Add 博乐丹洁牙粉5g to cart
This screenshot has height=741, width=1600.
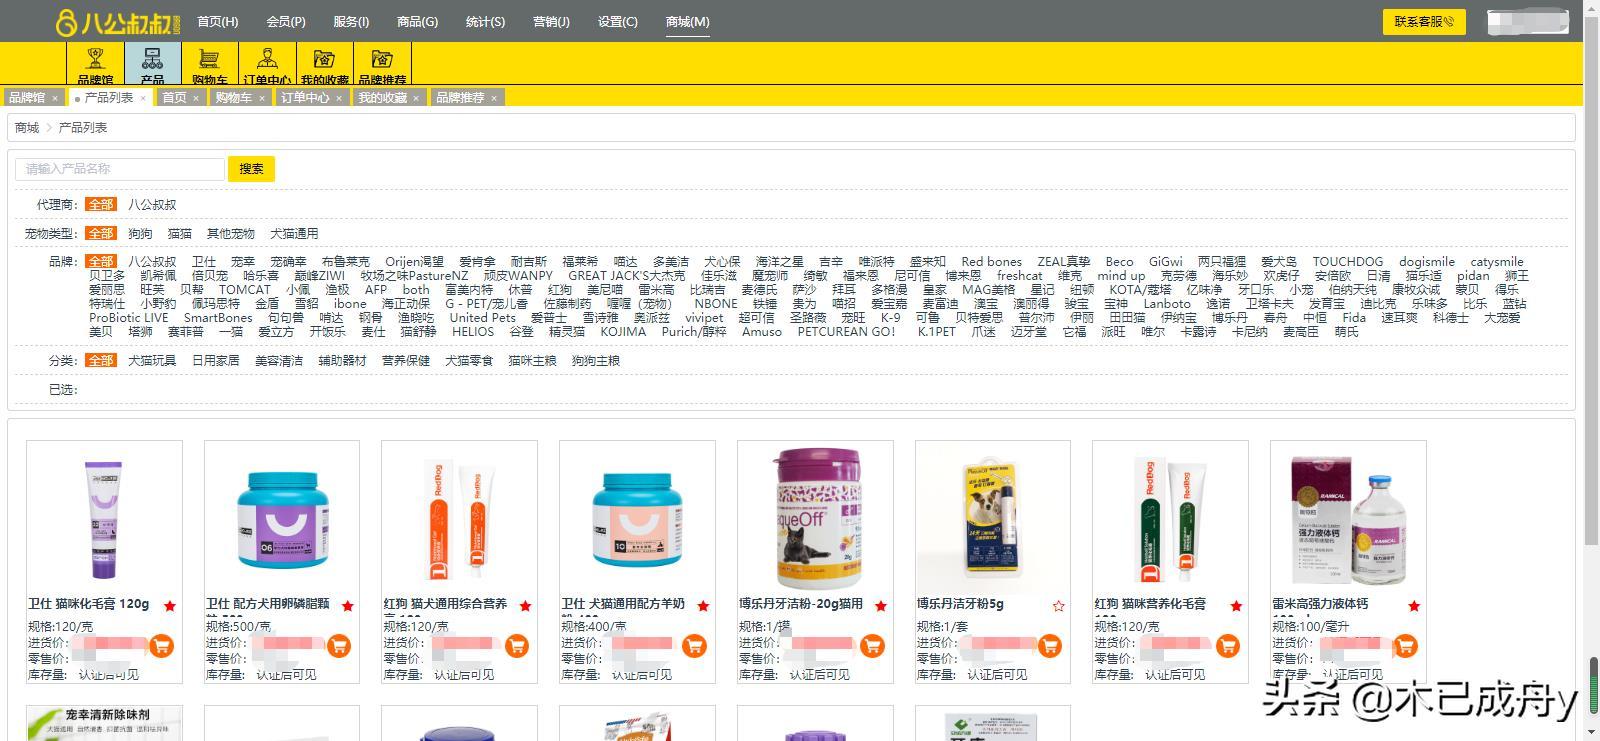click(x=1050, y=646)
